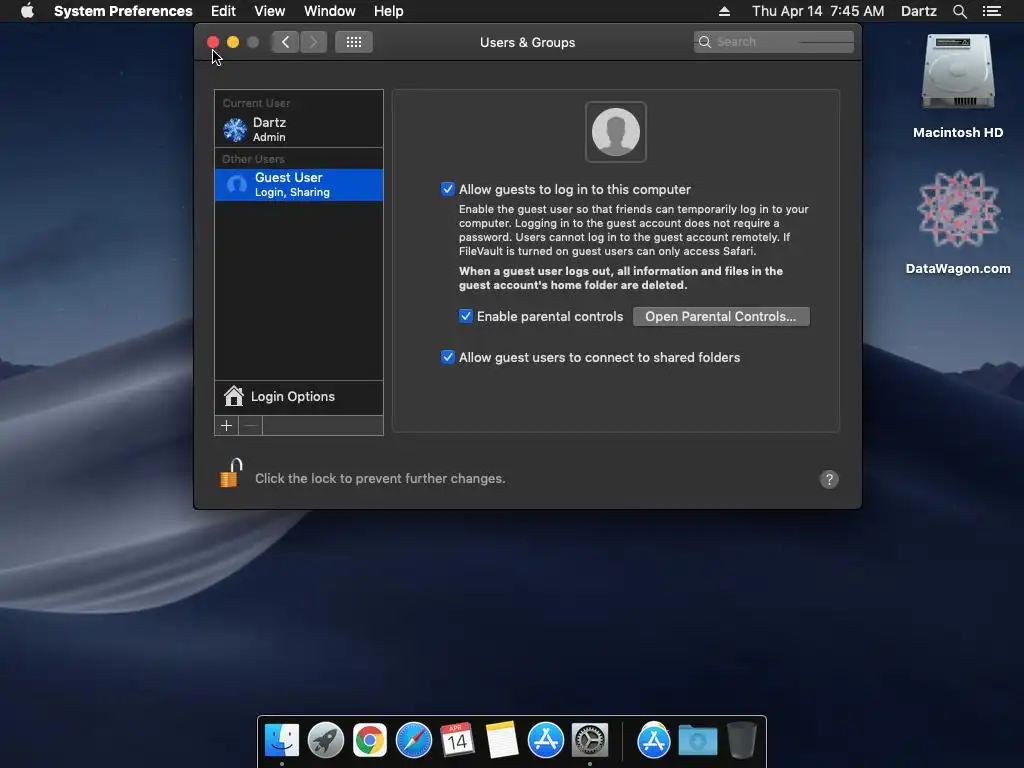Screen dimensions: 1024x768
Task: Click the minus remove user button
Action: (x=251, y=426)
